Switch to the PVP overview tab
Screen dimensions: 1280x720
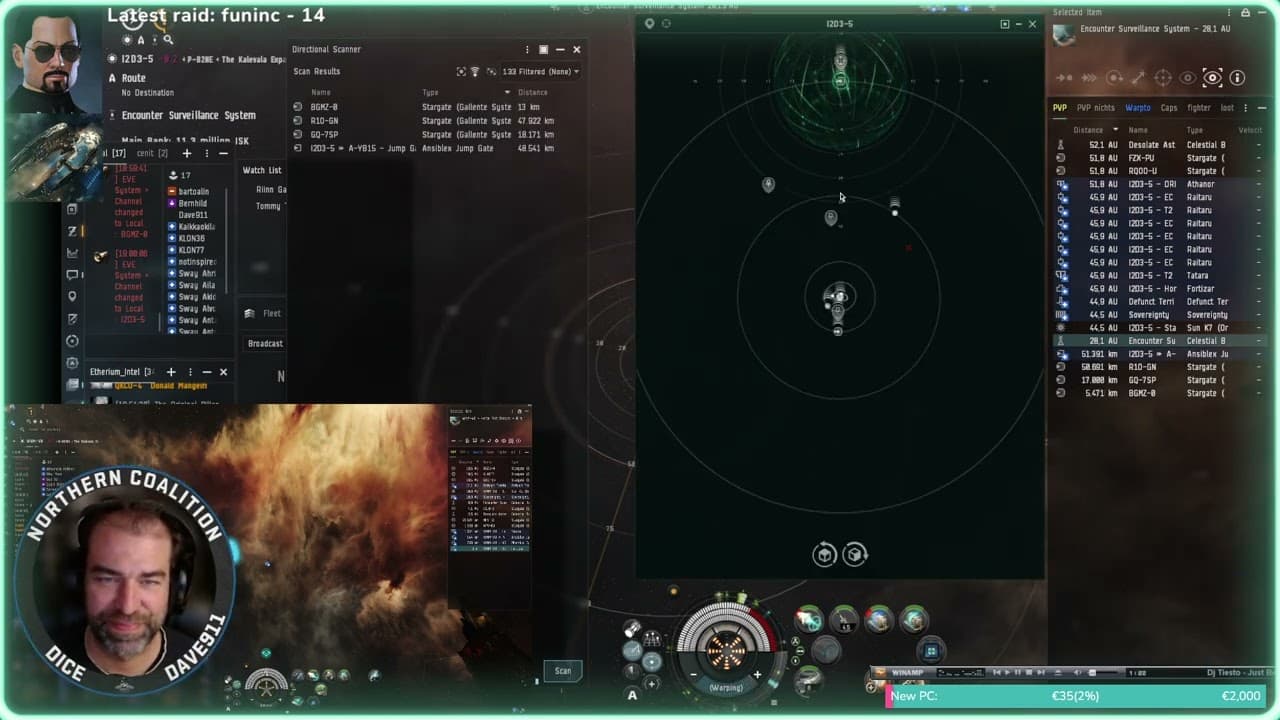[x=1059, y=108]
